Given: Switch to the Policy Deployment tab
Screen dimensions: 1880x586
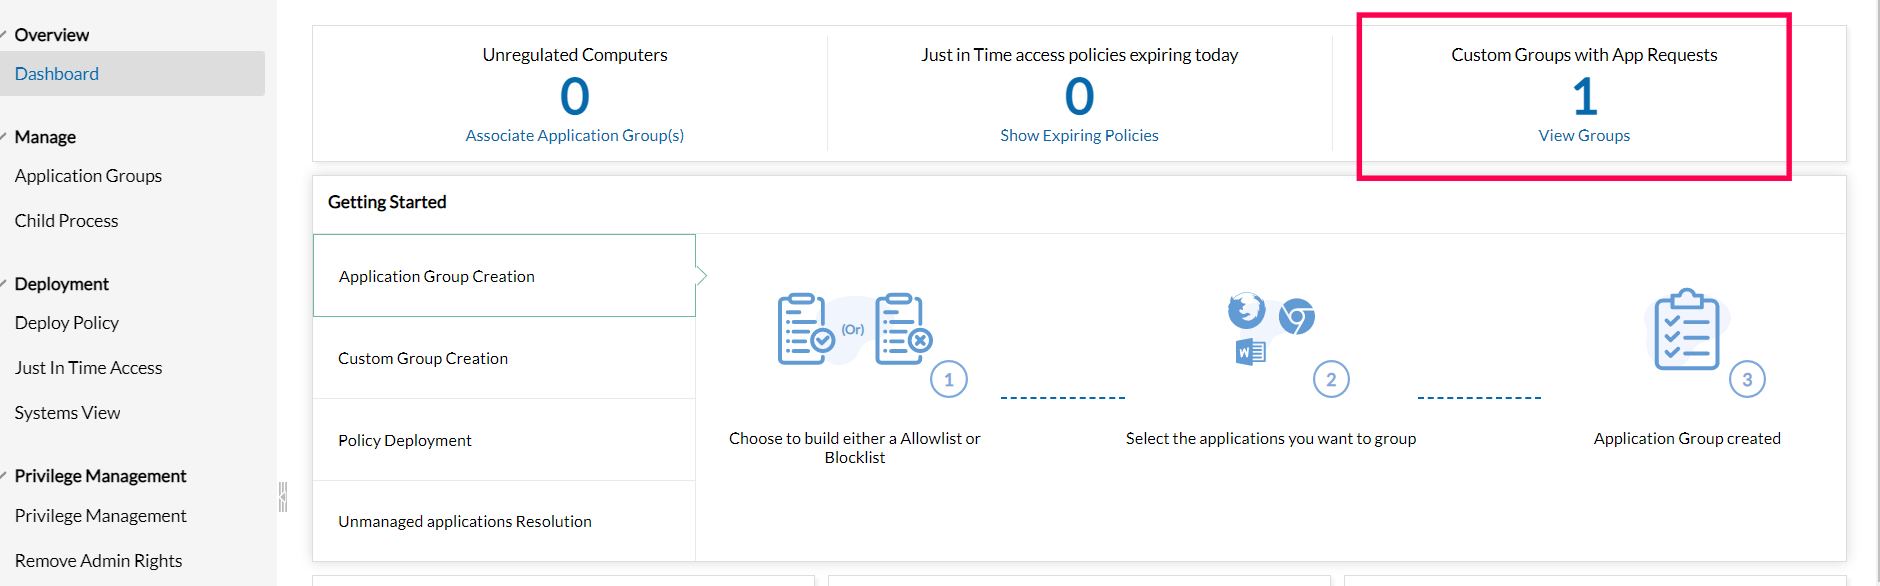Looking at the screenshot, I should (x=405, y=440).
